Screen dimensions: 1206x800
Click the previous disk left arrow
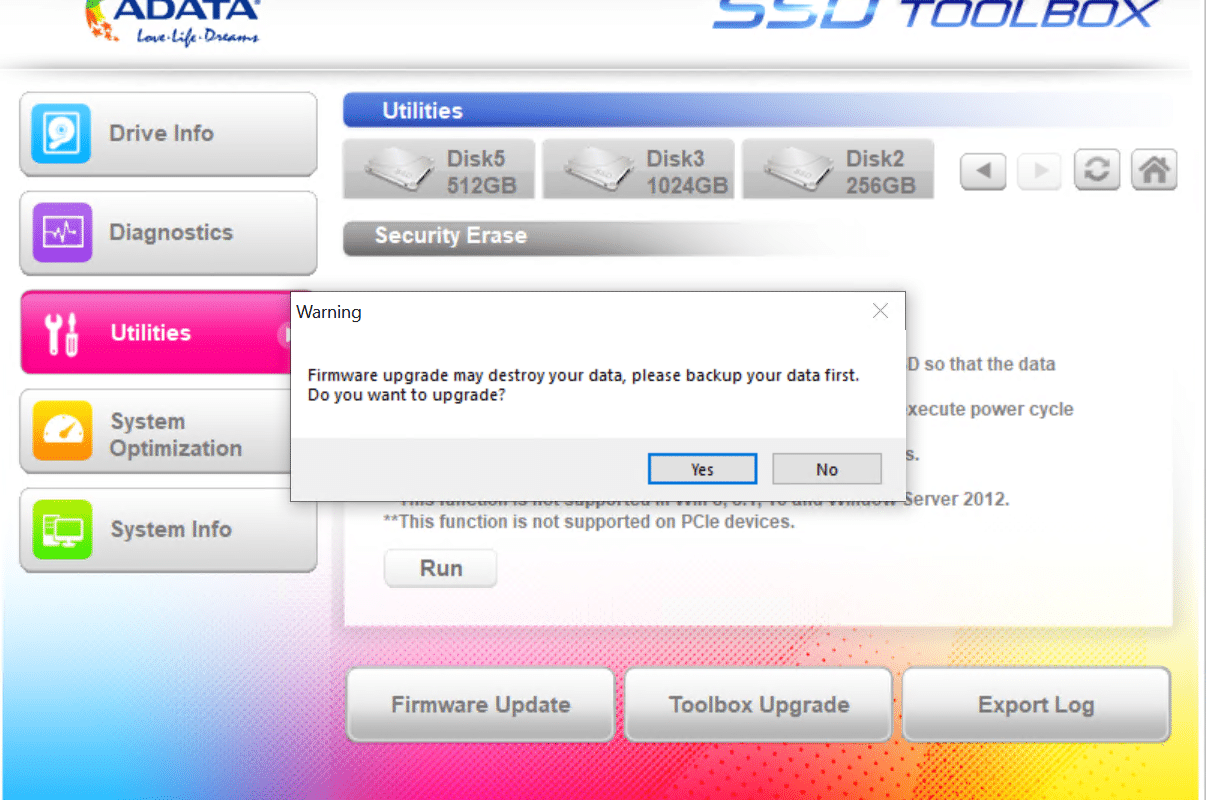click(983, 171)
